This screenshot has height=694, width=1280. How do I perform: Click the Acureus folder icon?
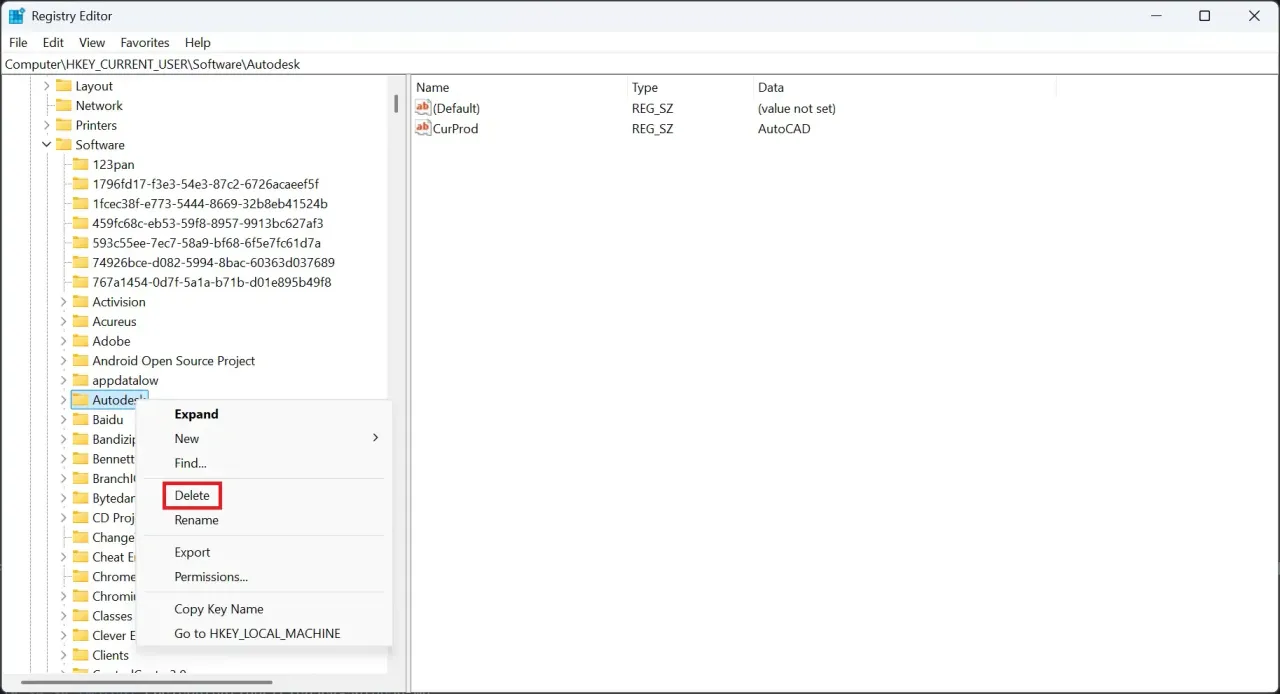click(81, 321)
